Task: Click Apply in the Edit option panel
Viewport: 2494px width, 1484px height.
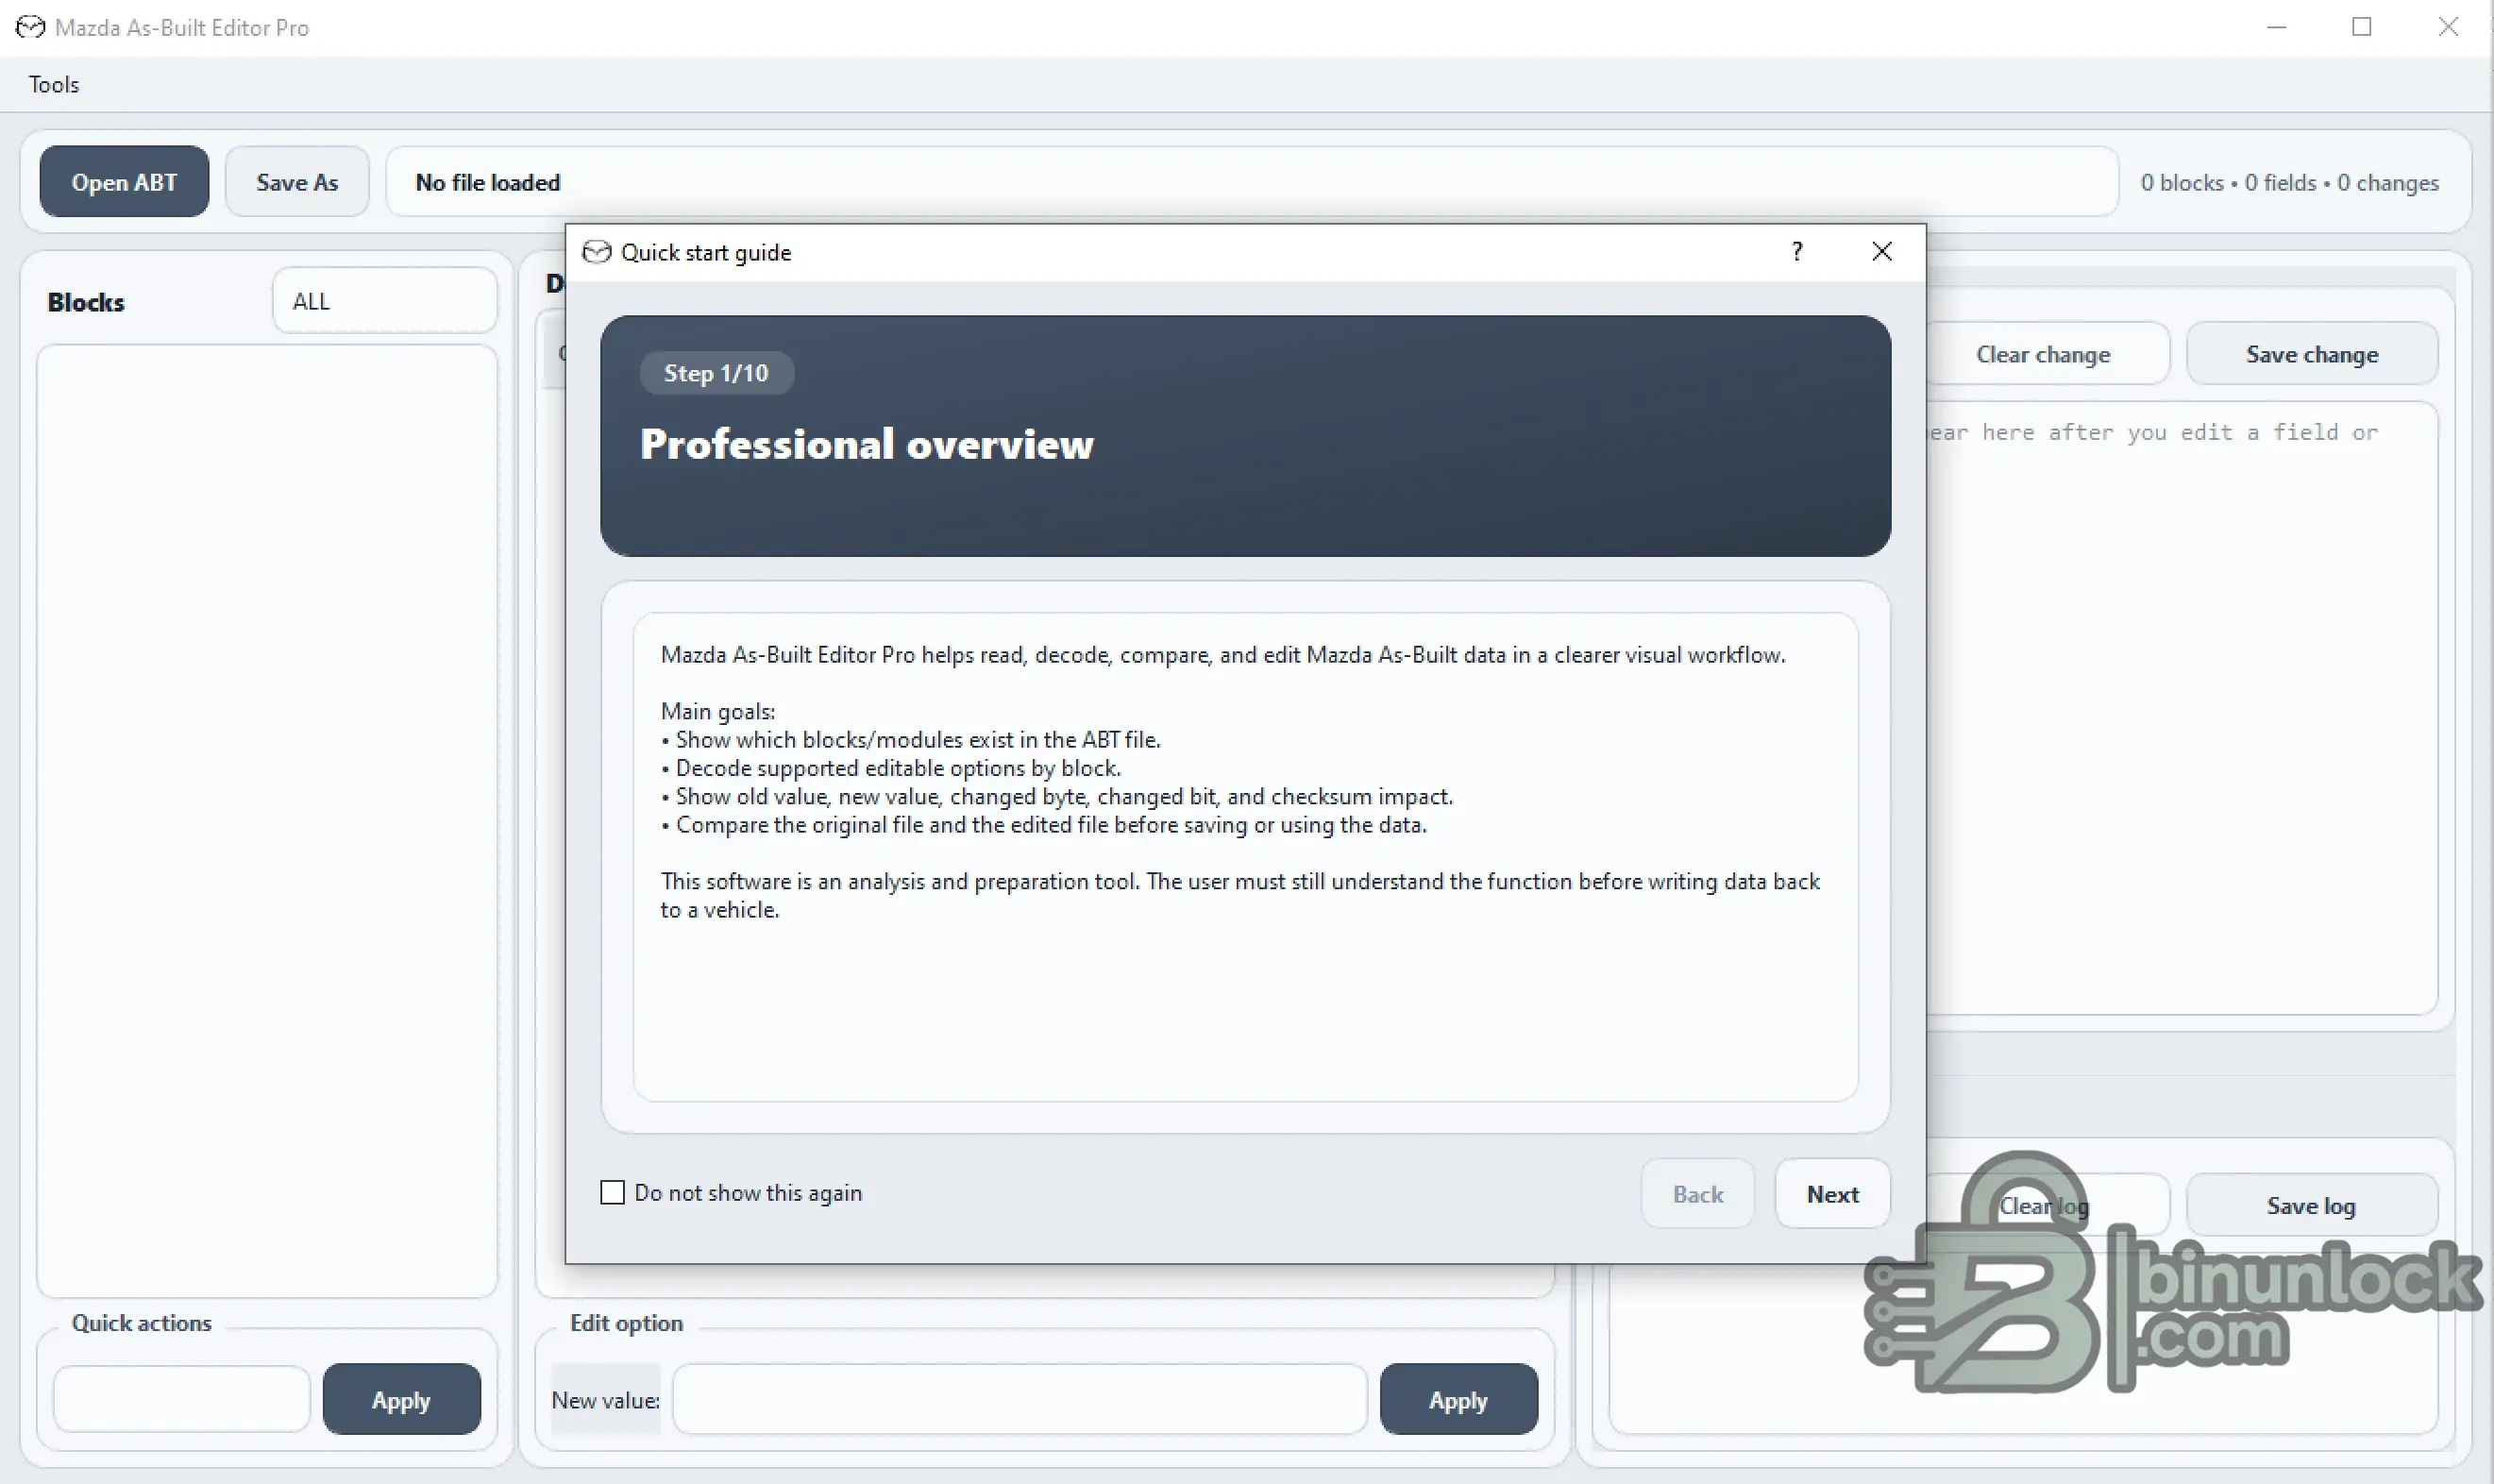Action: tap(1458, 1399)
